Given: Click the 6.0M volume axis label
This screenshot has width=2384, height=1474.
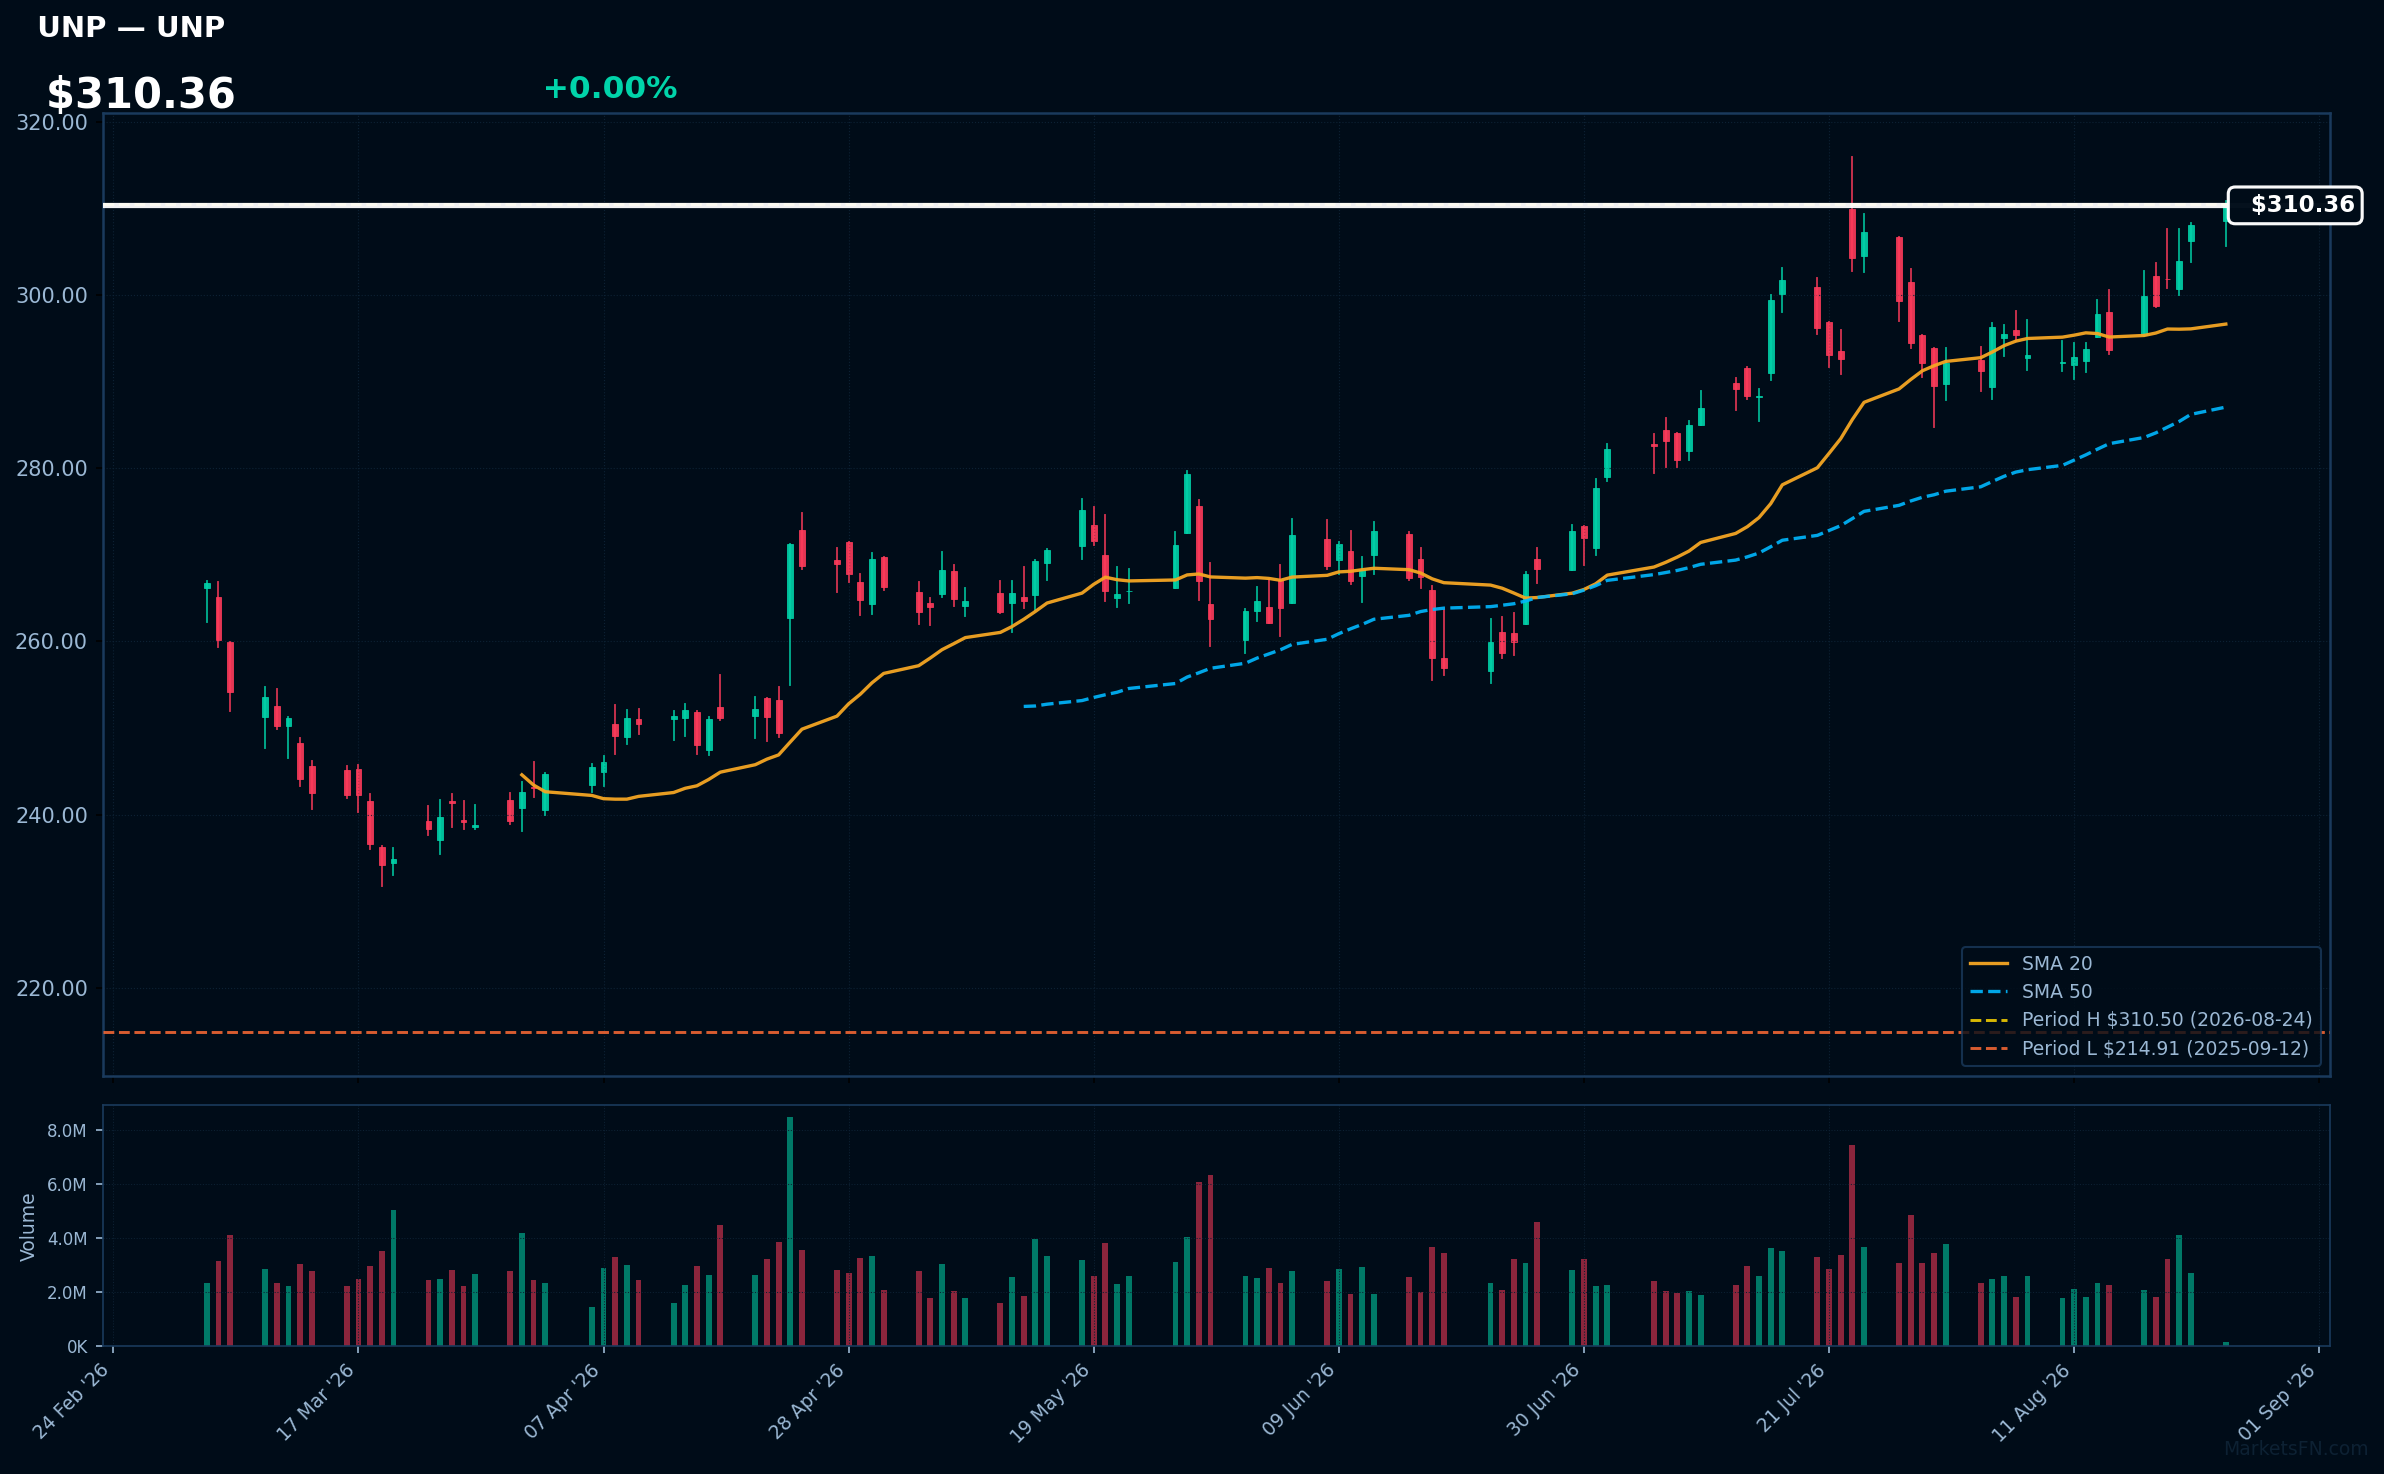Looking at the screenshot, I should 67,1185.
